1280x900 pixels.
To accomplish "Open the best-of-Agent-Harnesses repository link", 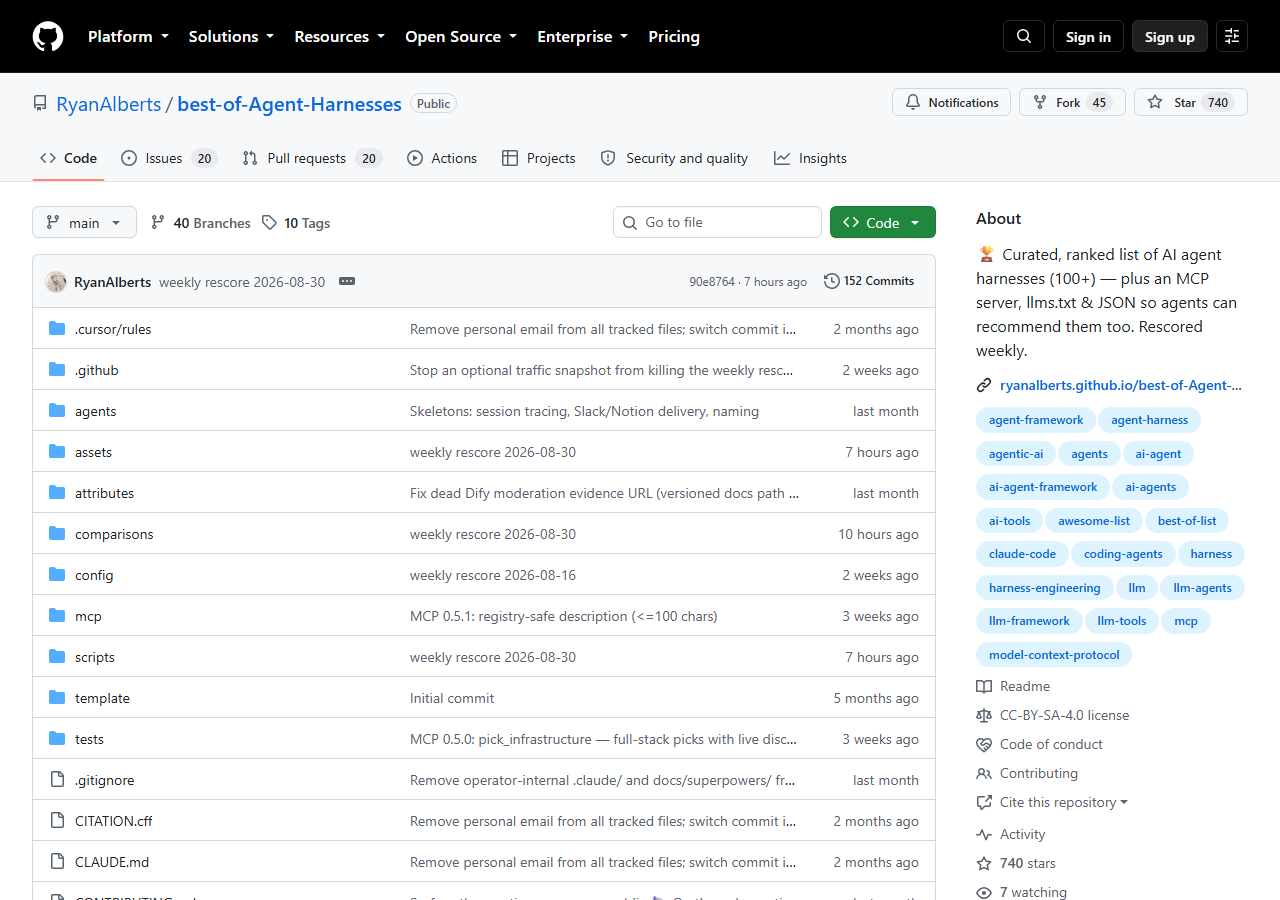I will [290, 104].
